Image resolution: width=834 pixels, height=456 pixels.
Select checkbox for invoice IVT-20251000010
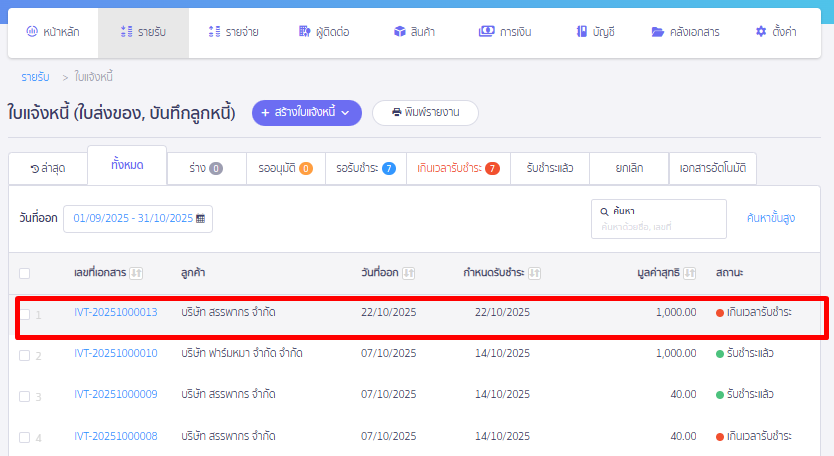point(24,354)
